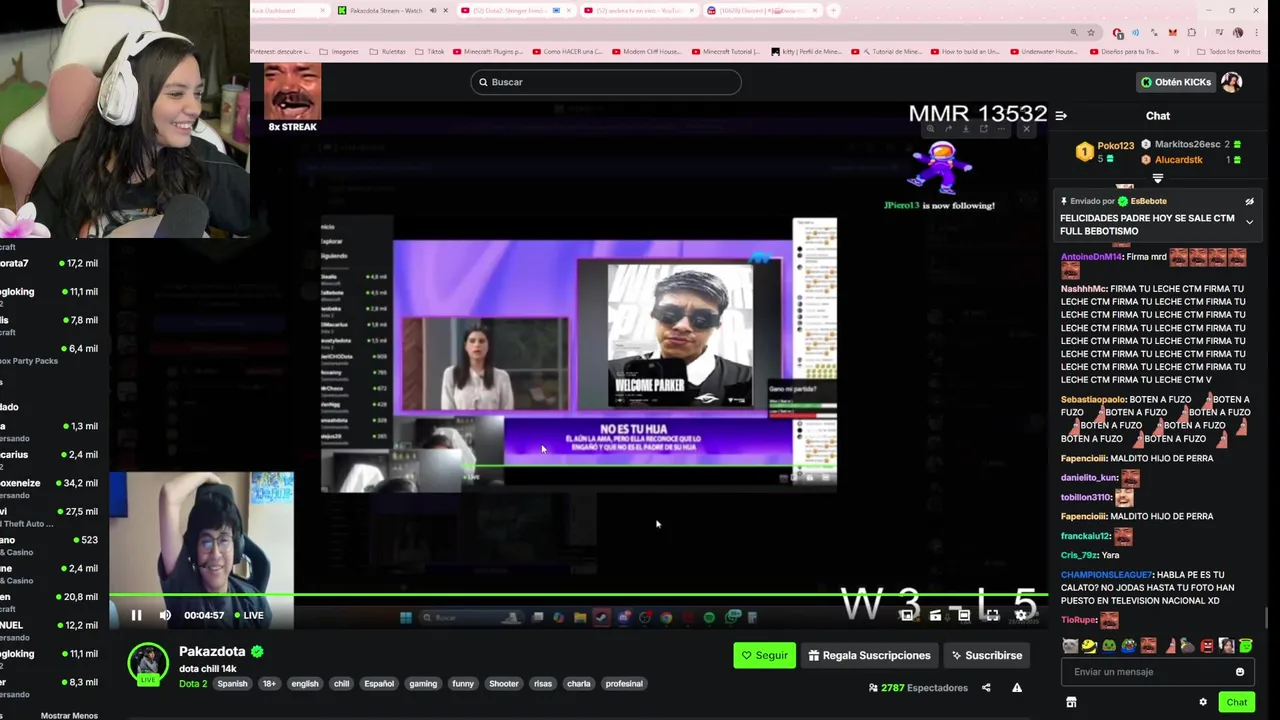
Task: Click the green stream progress bar
Action: (578, 595)
